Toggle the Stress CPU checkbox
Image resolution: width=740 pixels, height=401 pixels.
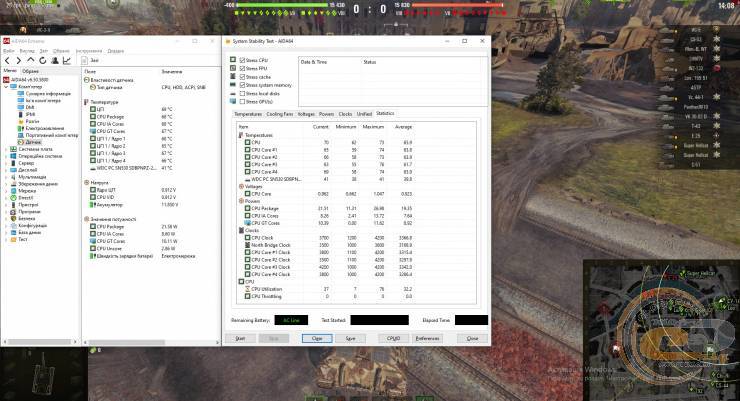pos(242,60)
